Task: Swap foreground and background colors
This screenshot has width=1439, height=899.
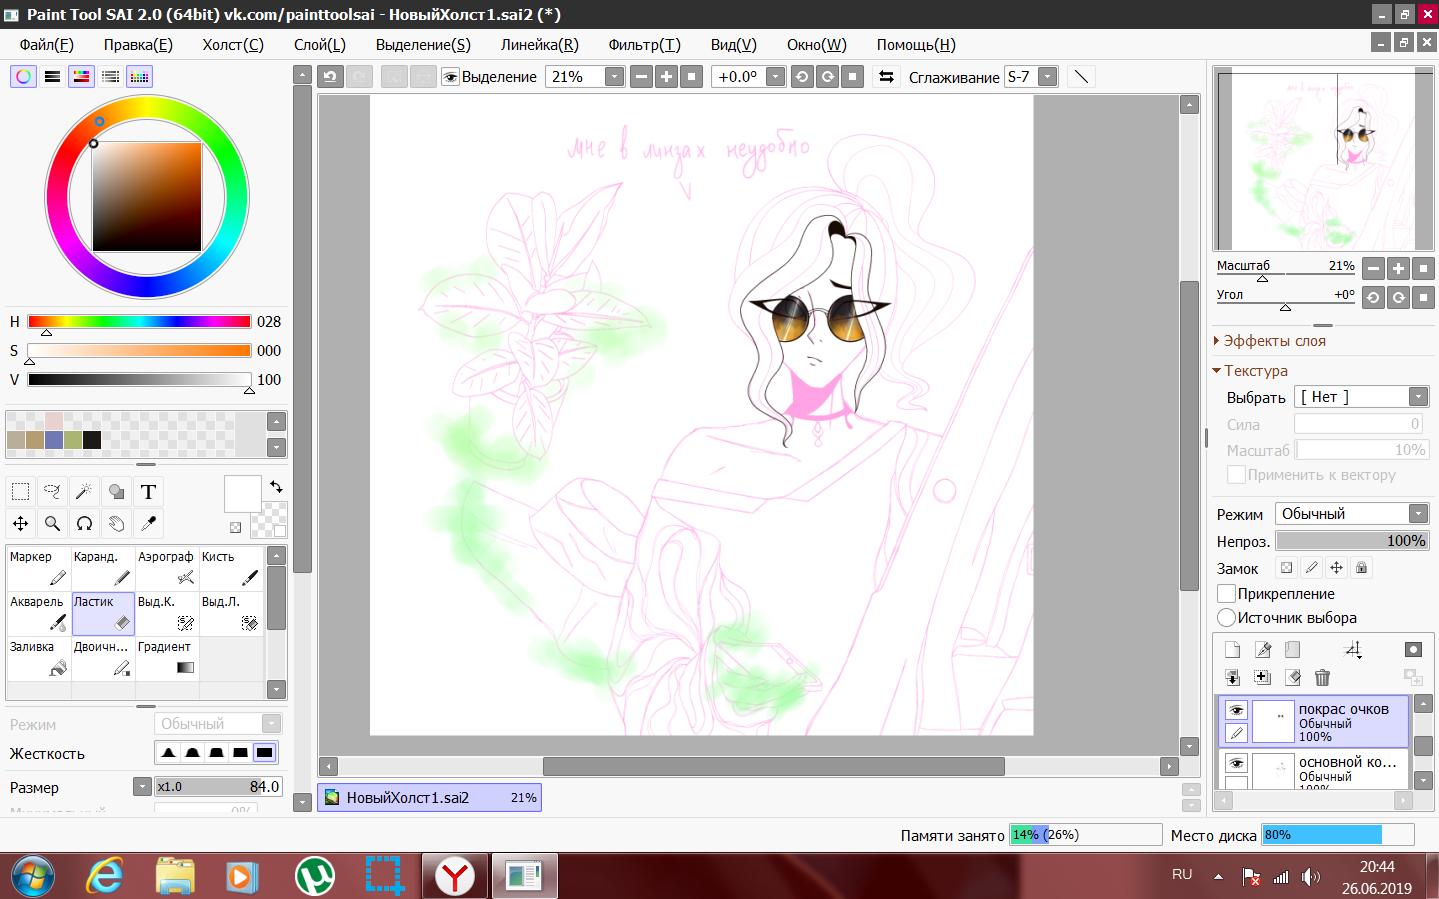Action: pos(276,486)
